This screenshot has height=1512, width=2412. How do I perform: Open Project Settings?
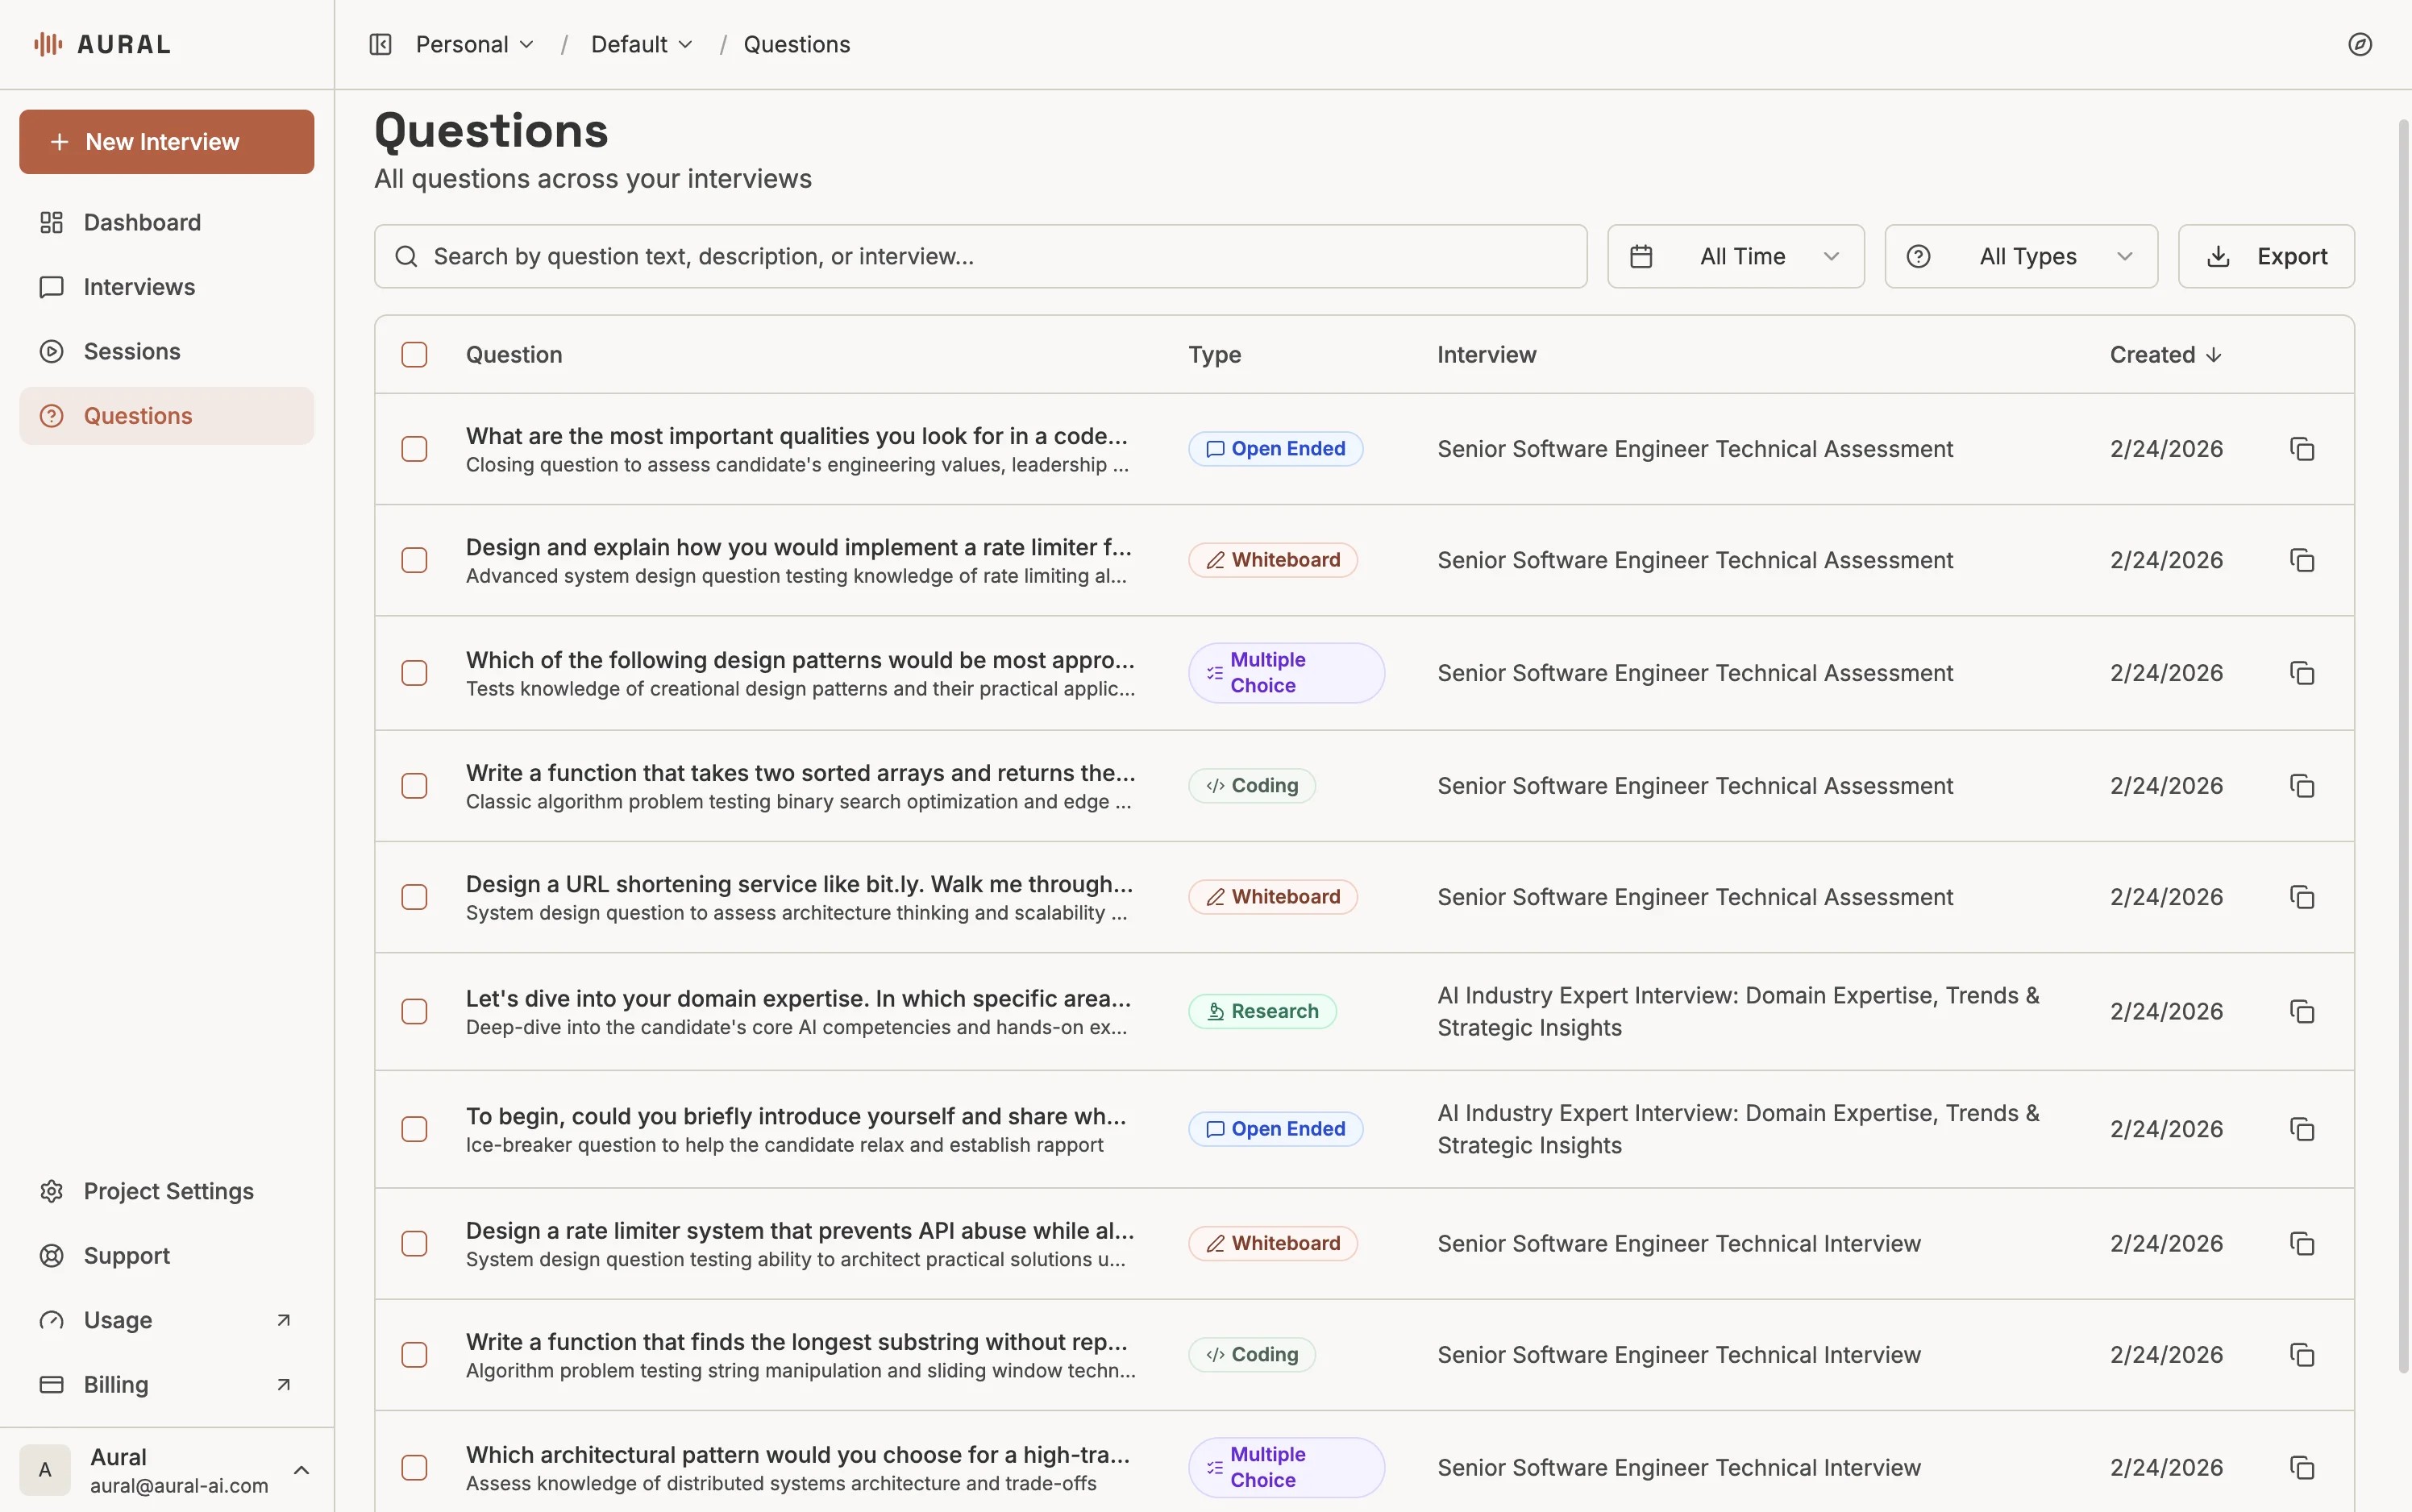[167, 1191]
